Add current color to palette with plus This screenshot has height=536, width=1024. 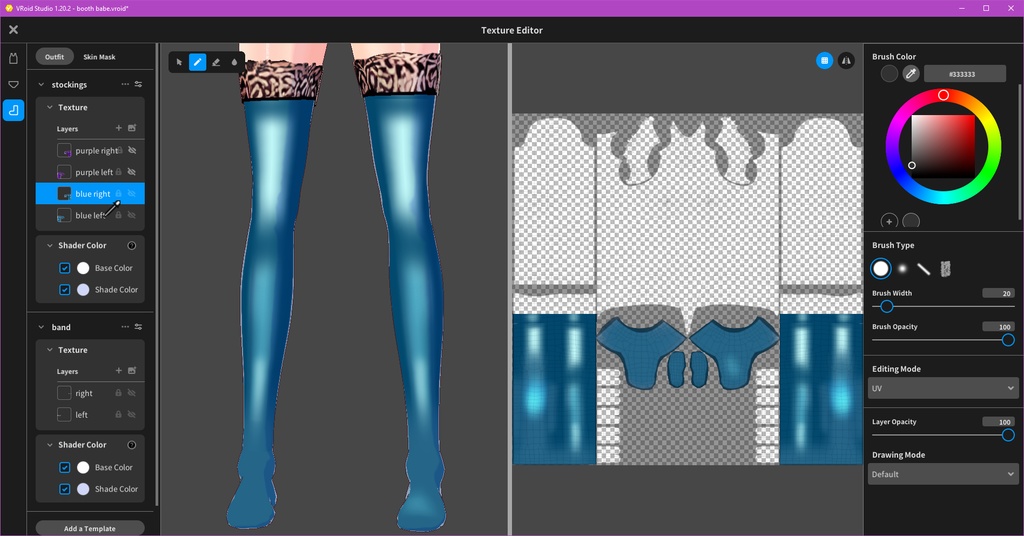pyautogui.click(x=889, y=221)
